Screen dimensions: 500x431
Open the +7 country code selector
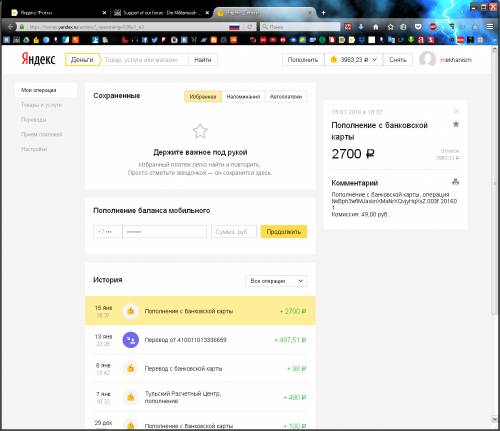(x=108, y=232)
